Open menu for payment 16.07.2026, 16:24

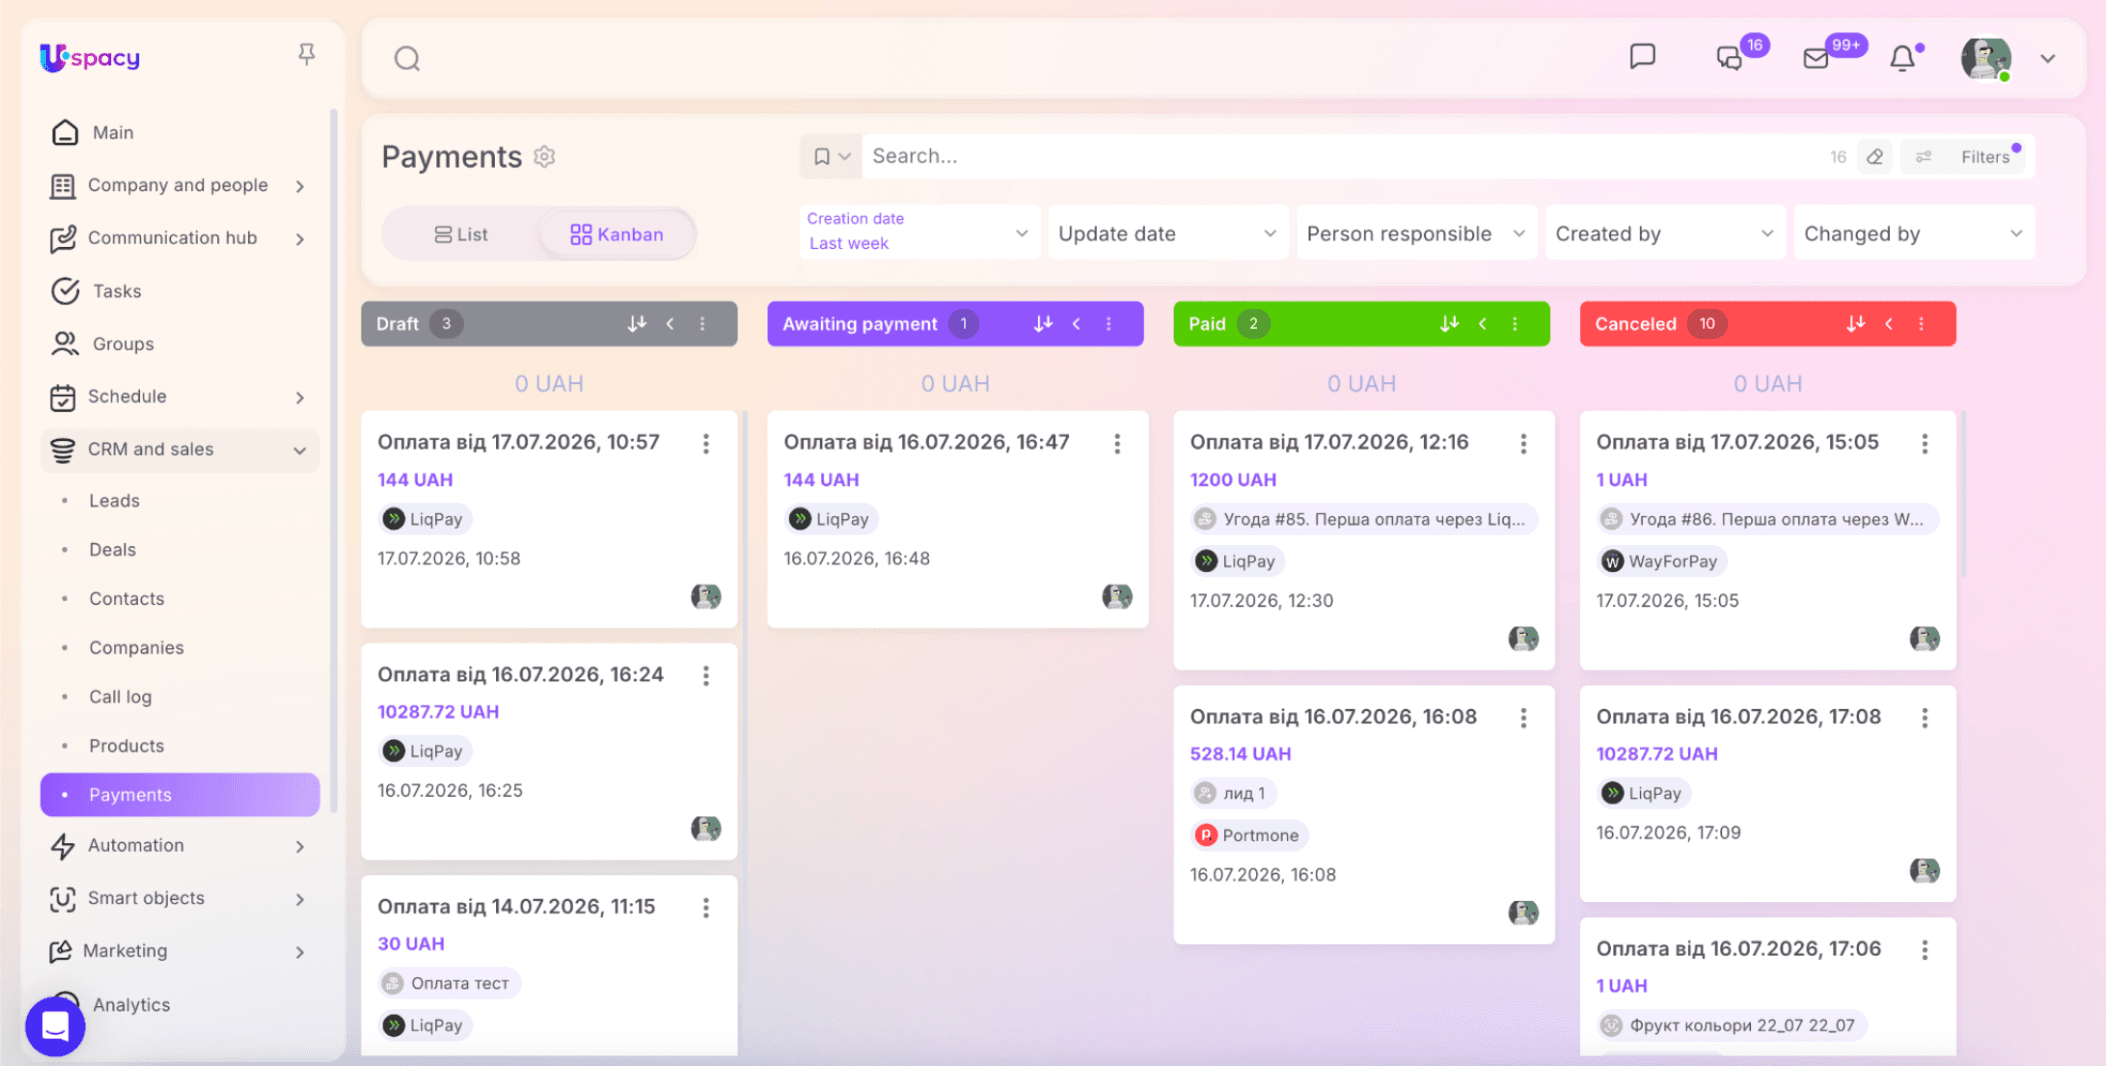pyautogui.click(x=706, y=676)
